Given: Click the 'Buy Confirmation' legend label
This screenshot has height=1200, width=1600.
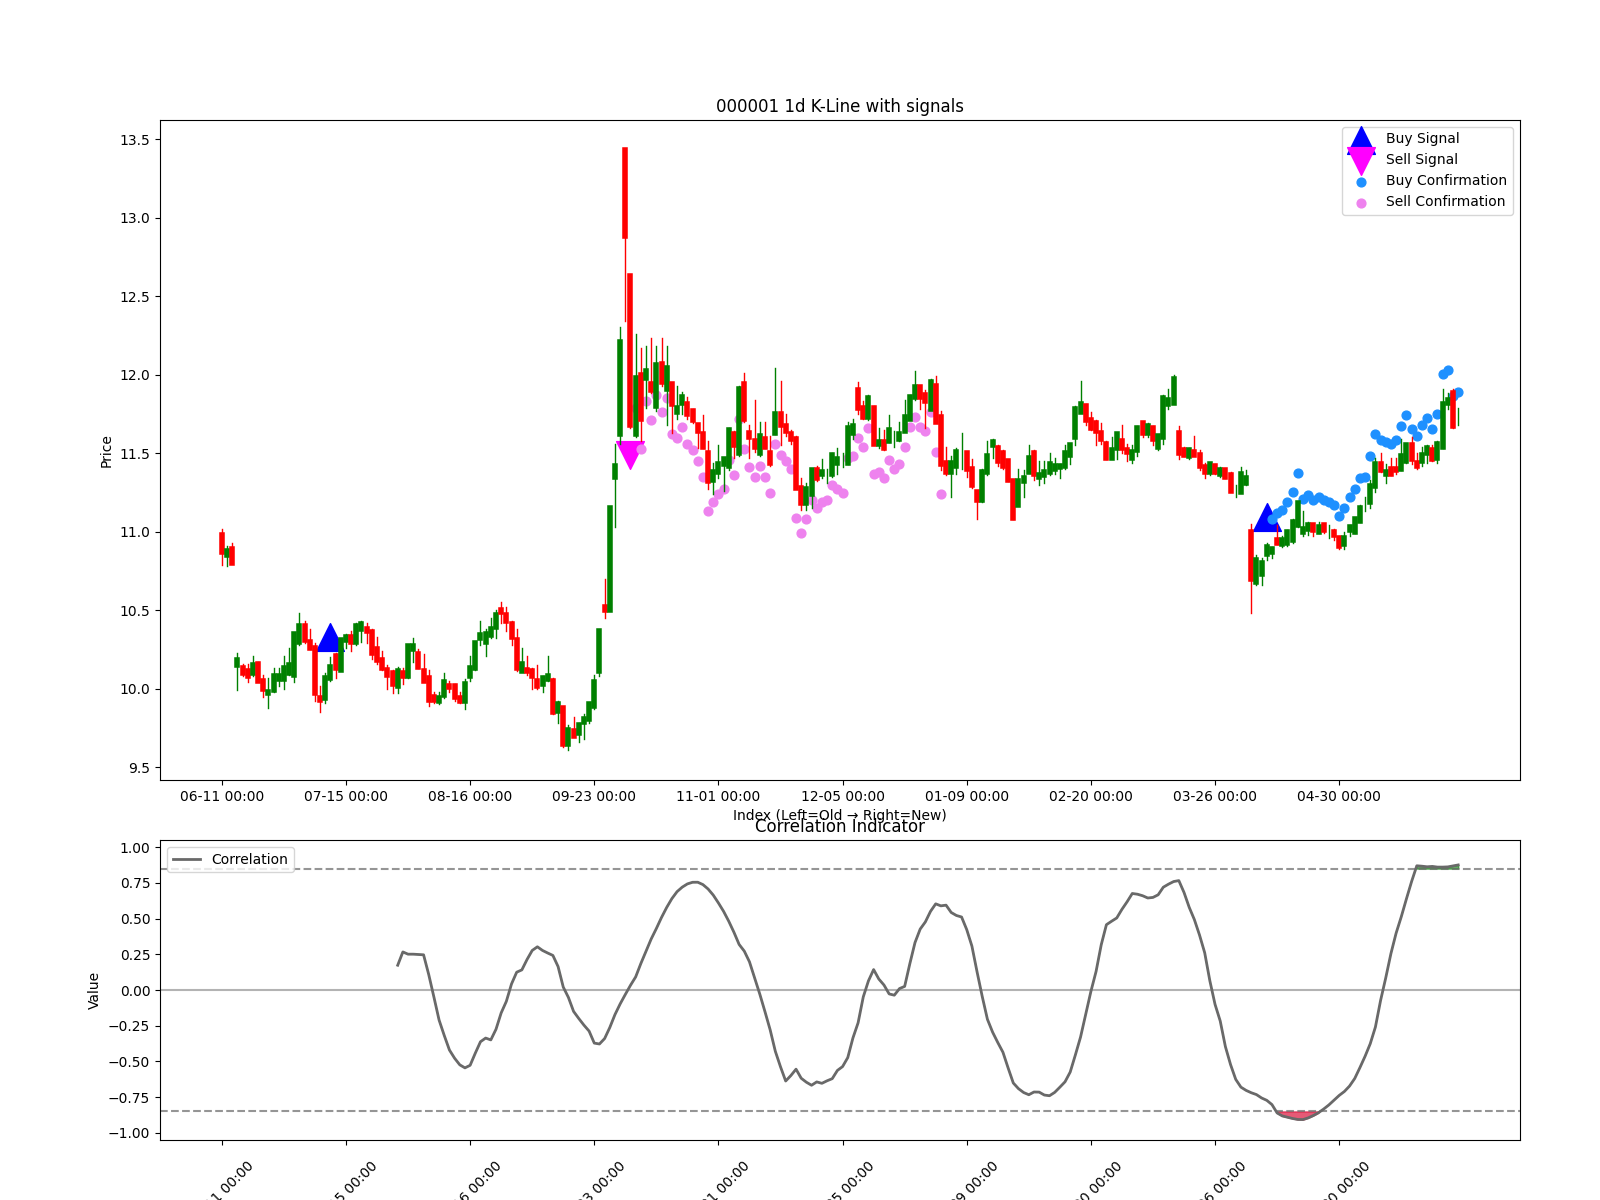Looking at the screenshot, I should [x=1446, y=181].
